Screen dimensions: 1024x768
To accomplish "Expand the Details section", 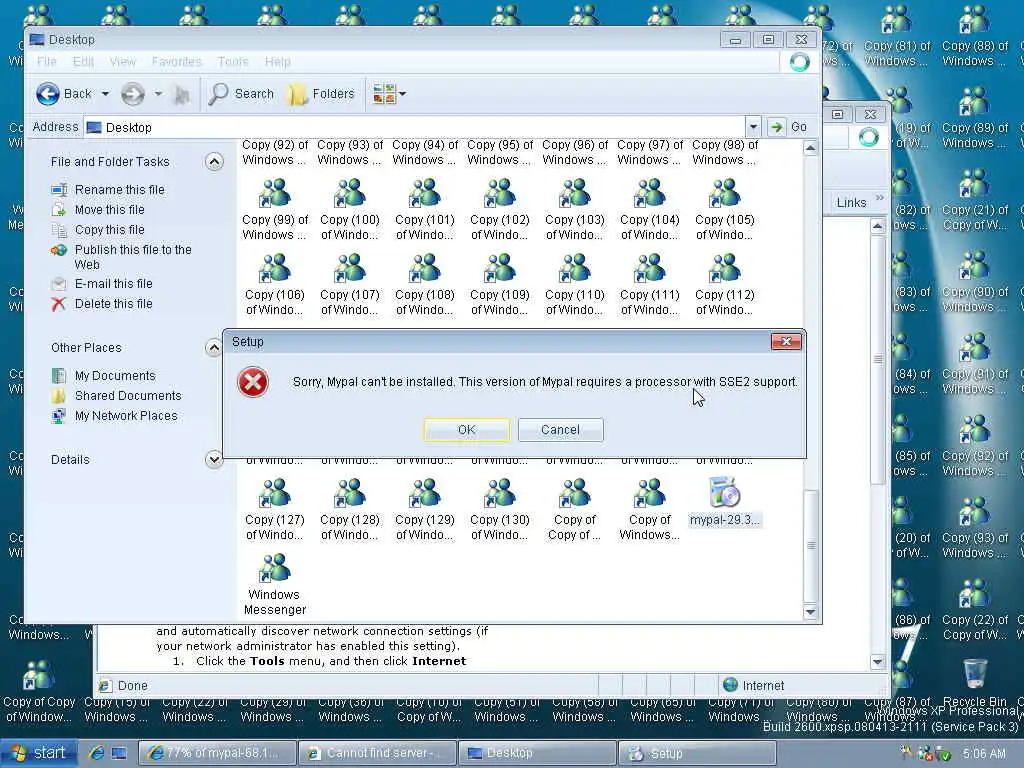I will (214, 459).
